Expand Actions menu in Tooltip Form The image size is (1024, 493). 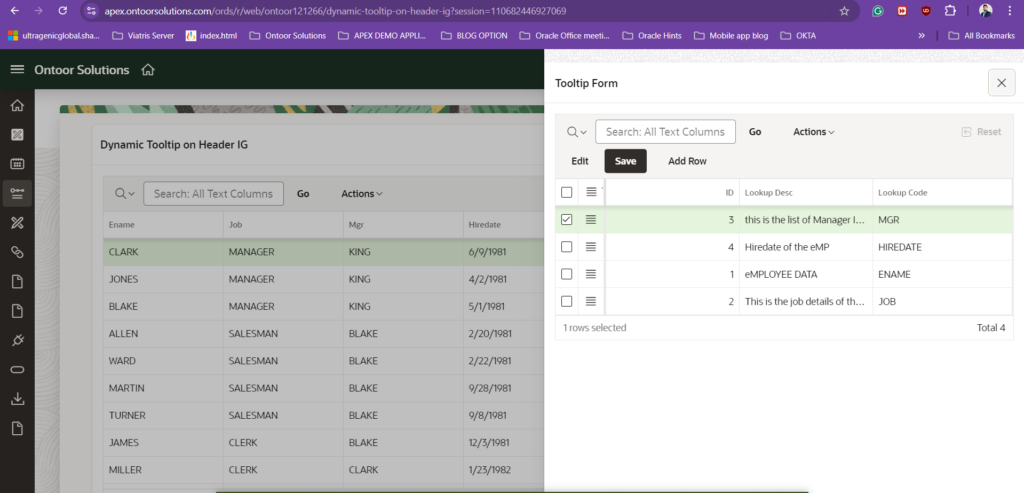point(813,132)
